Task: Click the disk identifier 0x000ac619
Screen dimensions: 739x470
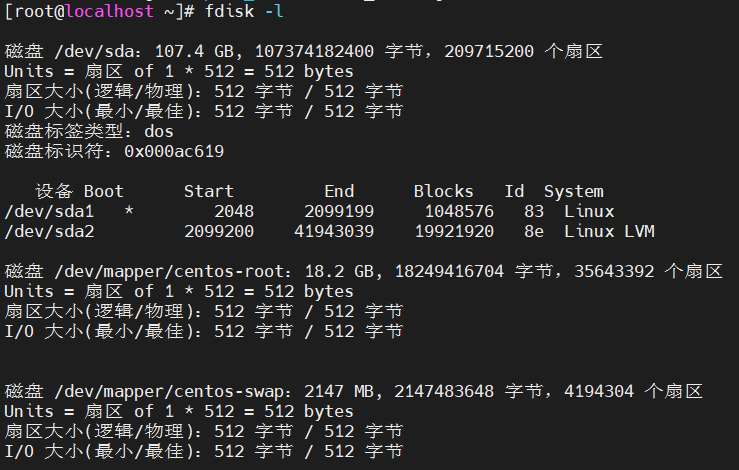Action: [x=173, y=151]
